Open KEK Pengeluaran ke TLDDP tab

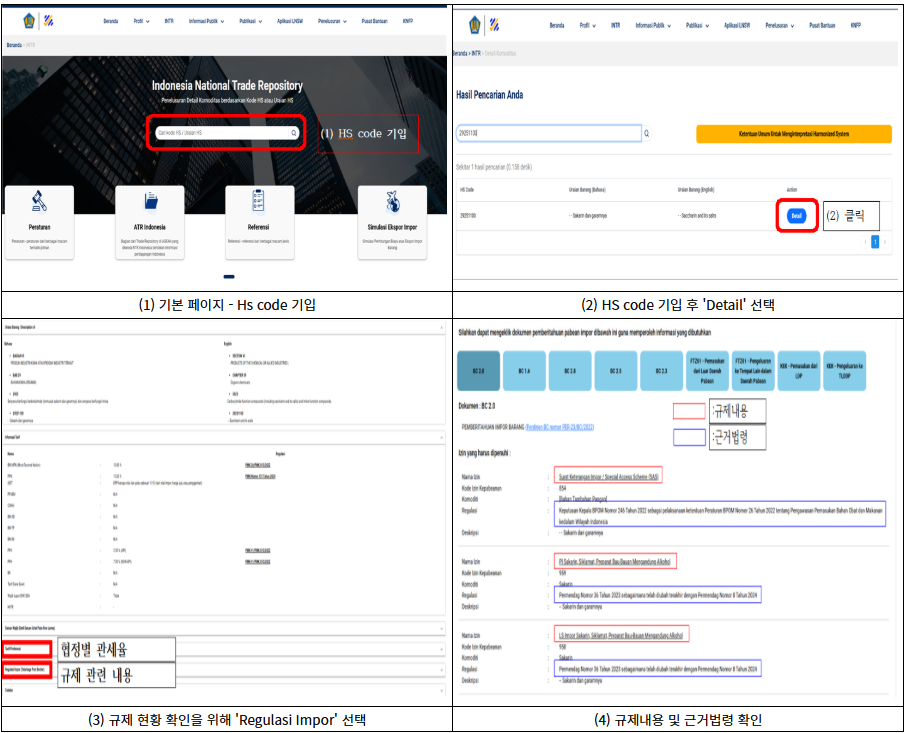[x=844, y=370]
